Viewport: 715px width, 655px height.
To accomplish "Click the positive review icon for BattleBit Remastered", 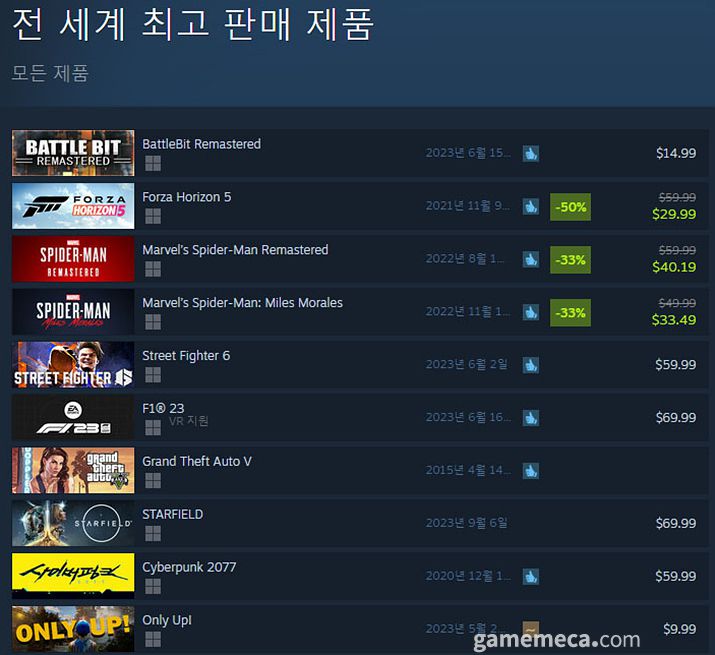I will 530,153.
